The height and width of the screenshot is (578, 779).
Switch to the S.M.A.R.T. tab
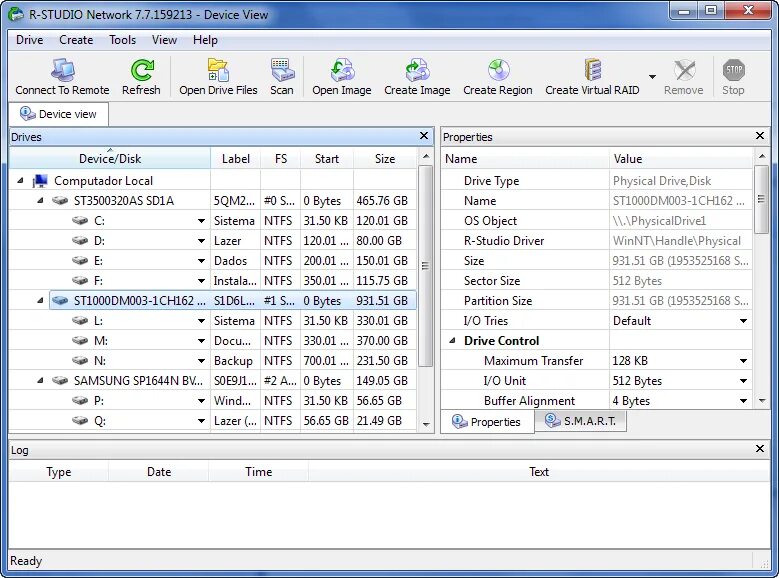[580, 421]
